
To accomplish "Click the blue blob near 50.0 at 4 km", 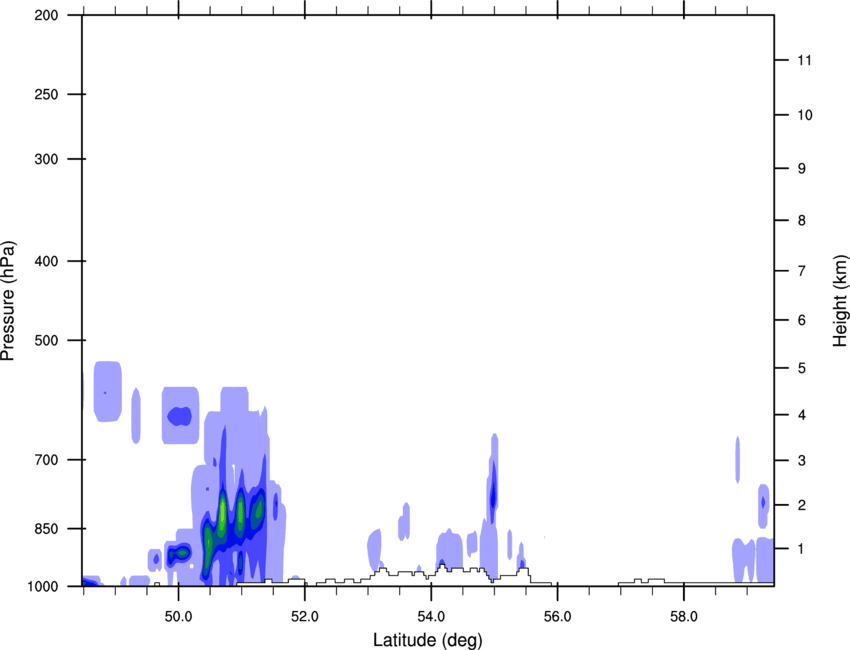I will coord(179,416).
